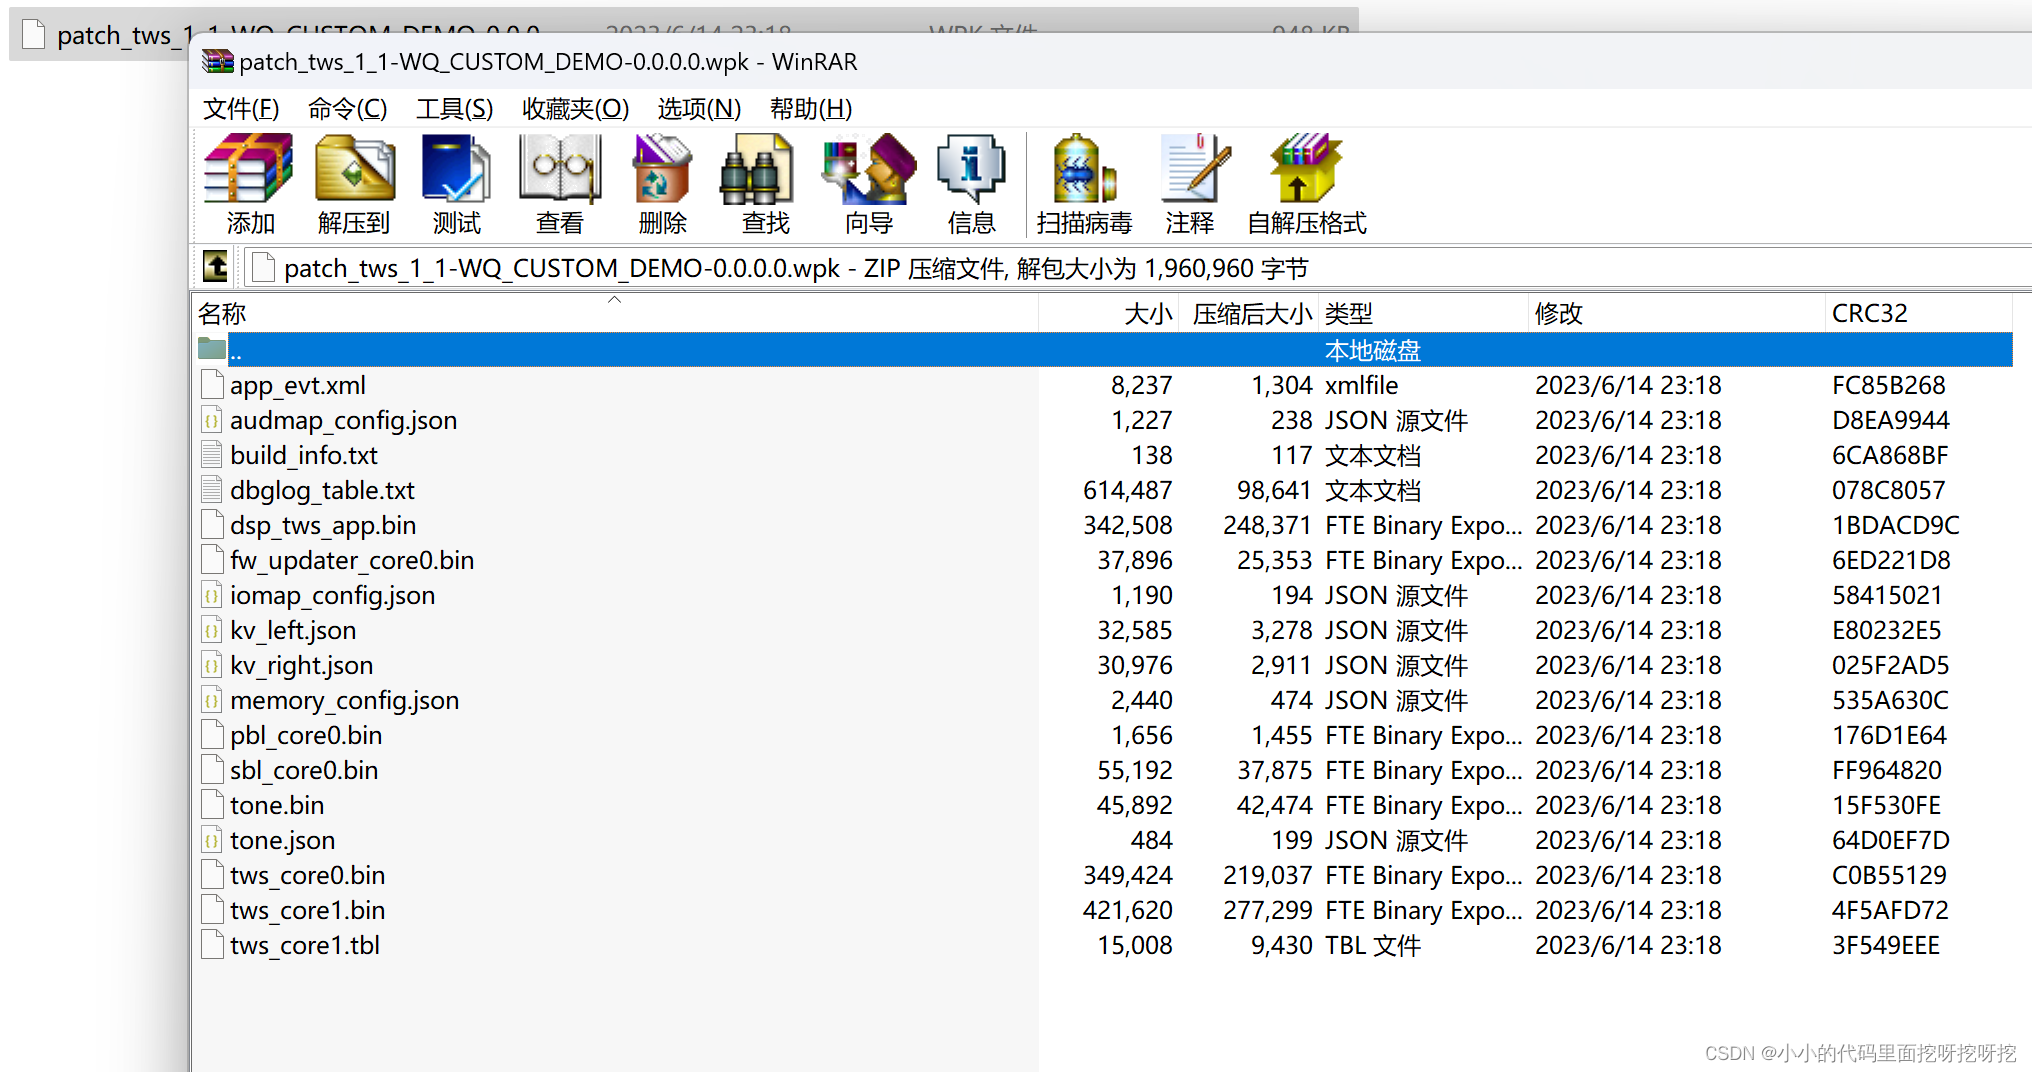Click file icon of pbl_core0.bin
Screen dimensions: 2032x1072
pos(212,735)
